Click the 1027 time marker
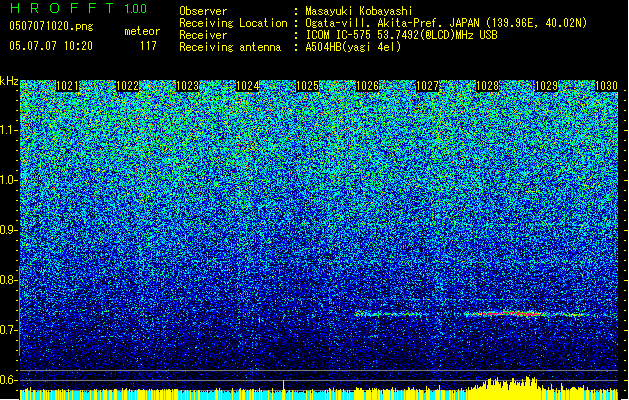This screenshot has width=629, height=400. [428, 86]
